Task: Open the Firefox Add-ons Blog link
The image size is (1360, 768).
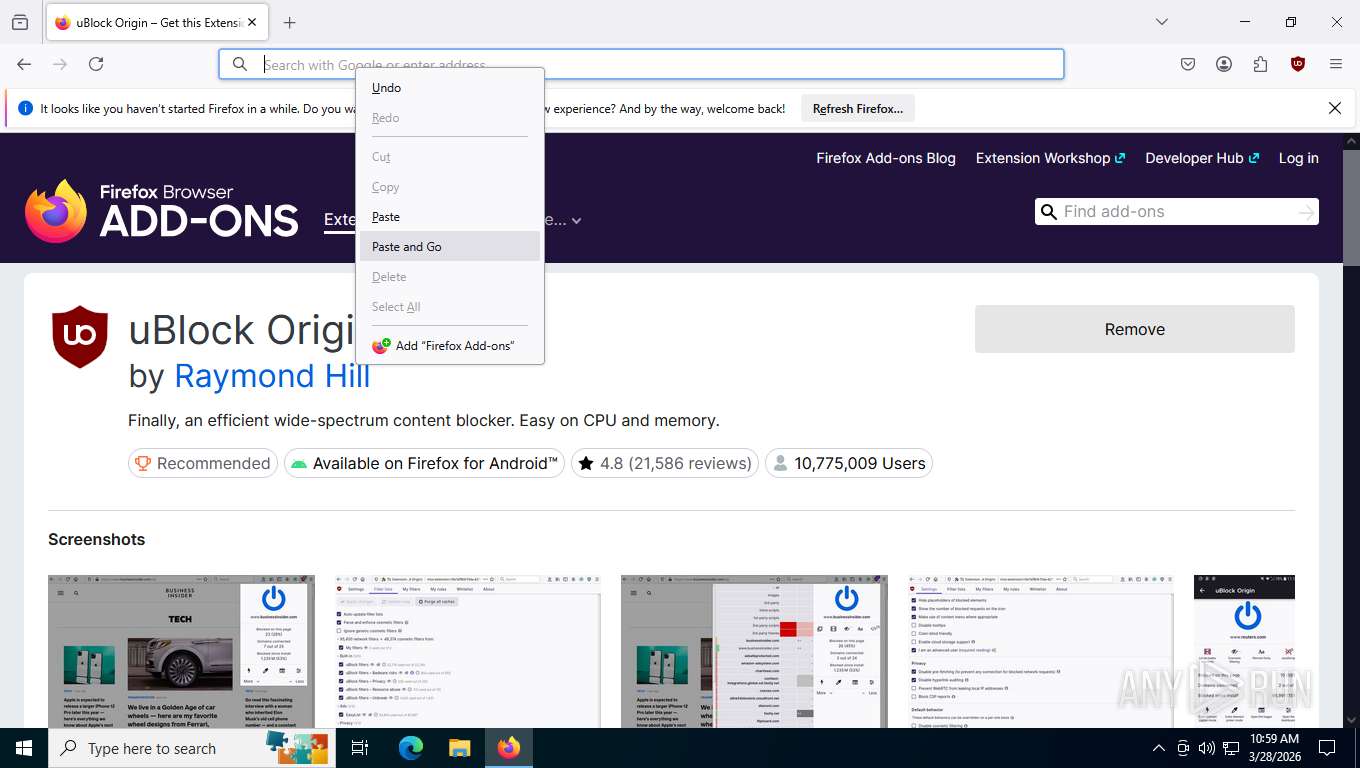Action: pyautogui.click(x=886, y=158)
